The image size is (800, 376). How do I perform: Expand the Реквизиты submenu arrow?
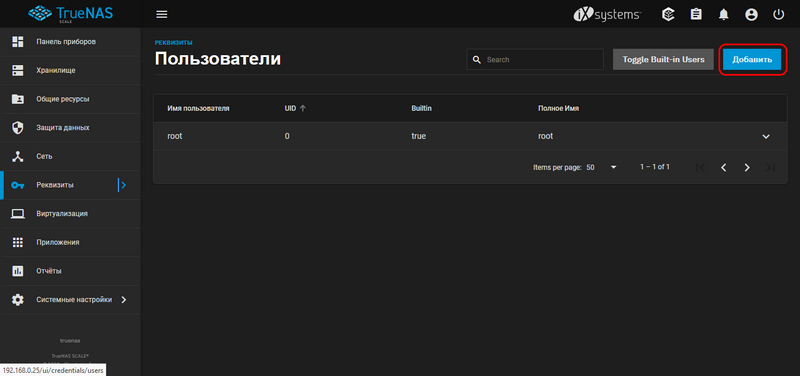pos(122,185)
